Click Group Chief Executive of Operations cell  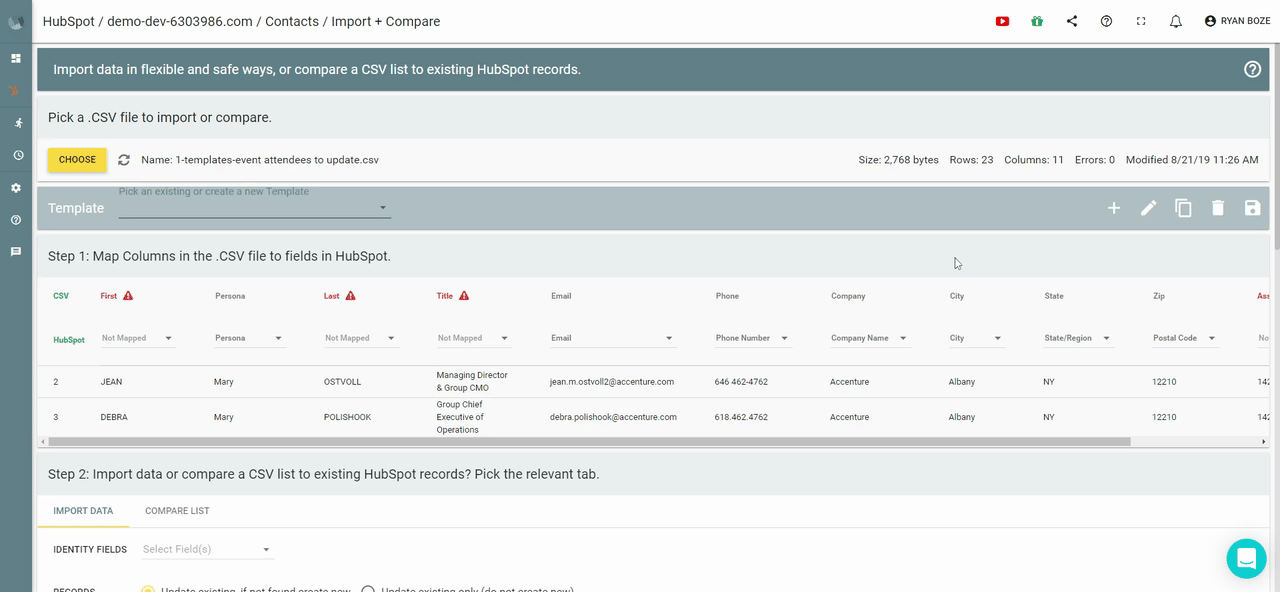coord(460,417)
